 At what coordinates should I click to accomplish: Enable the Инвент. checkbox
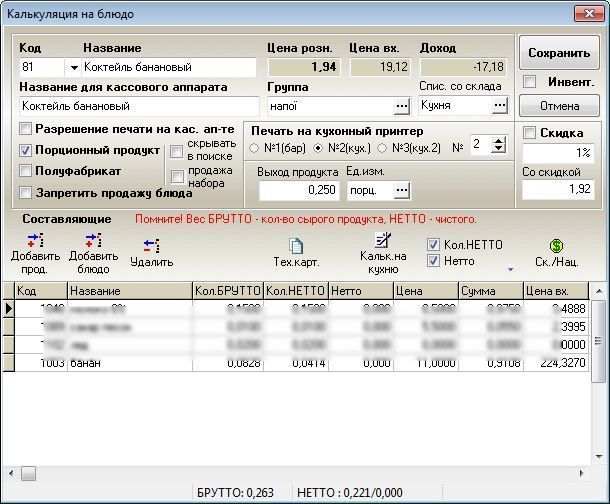(x=529, y=82)
